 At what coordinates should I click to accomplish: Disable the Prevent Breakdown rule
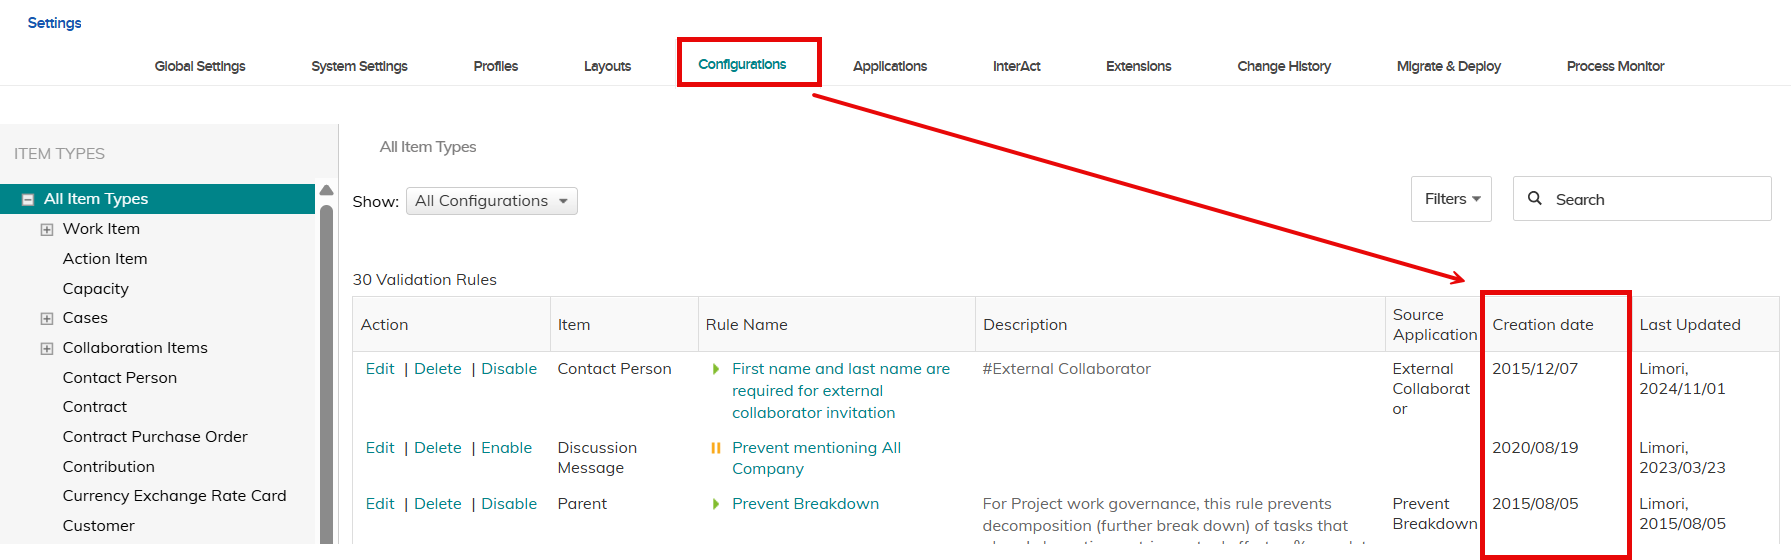coord(508,504)
